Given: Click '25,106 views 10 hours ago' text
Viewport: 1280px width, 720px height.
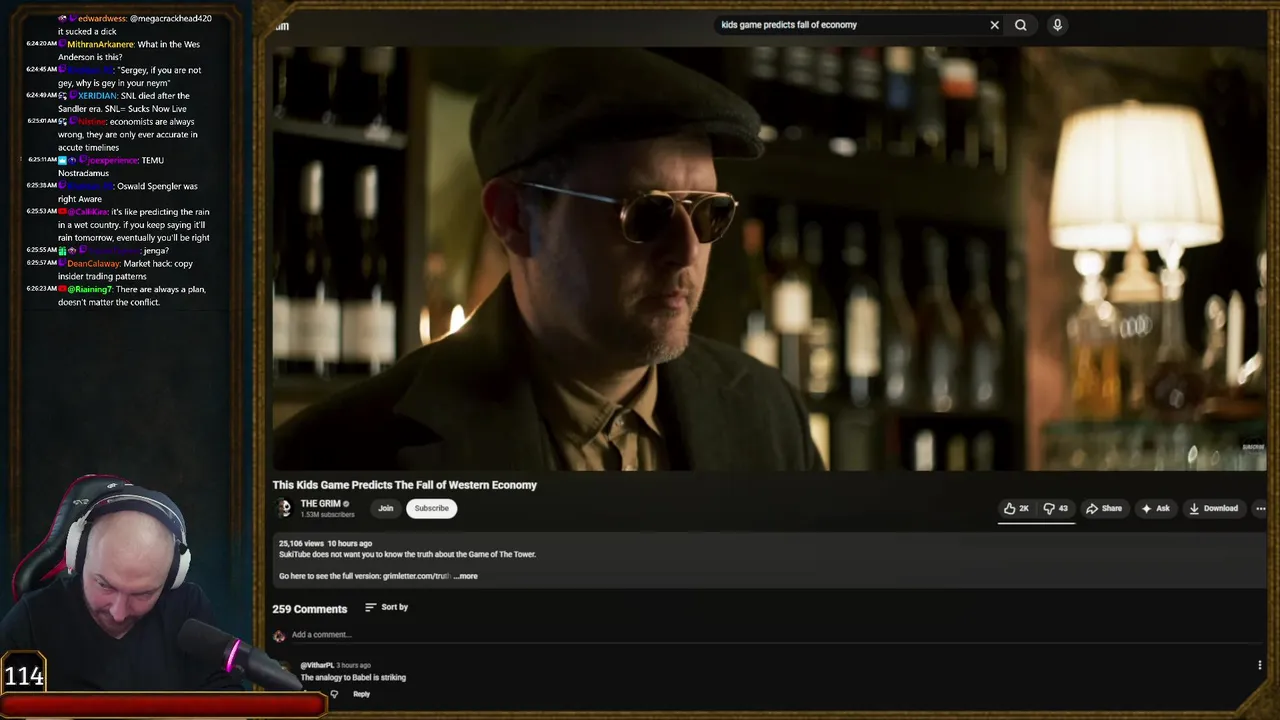Looking at the screenshot, I should (325, 543).
